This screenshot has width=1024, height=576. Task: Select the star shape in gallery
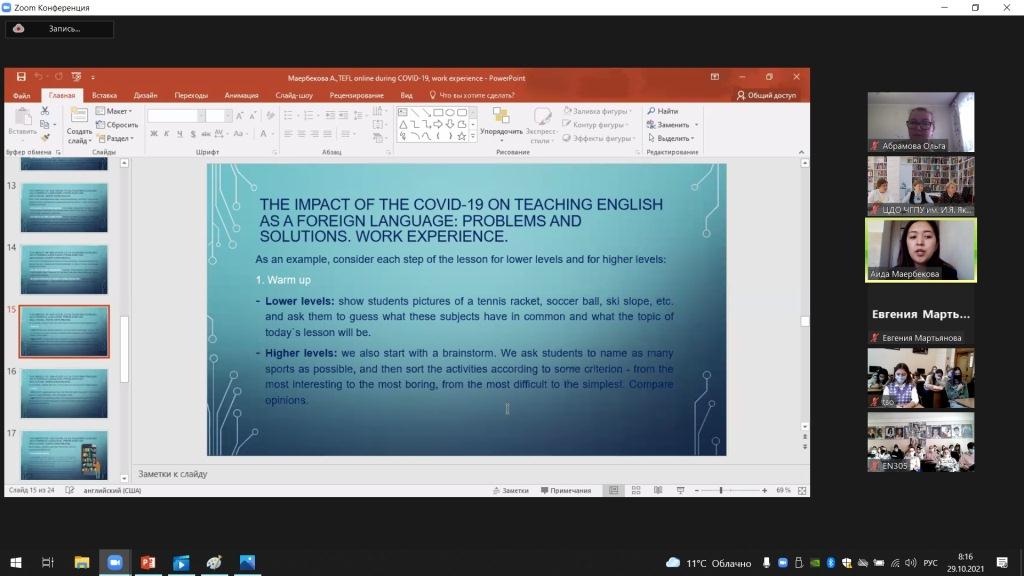coord(462,136)
